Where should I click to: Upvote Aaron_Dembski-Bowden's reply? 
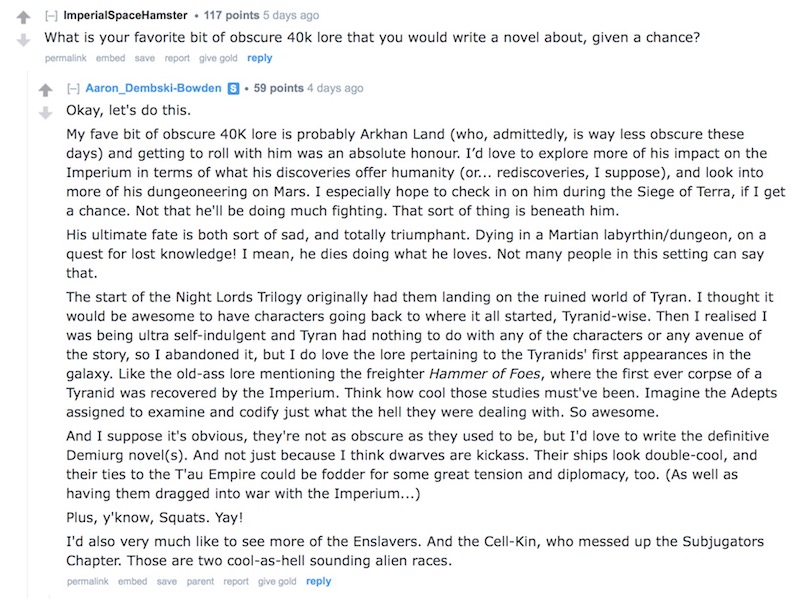pyautogui.click(x=45, y=90)
